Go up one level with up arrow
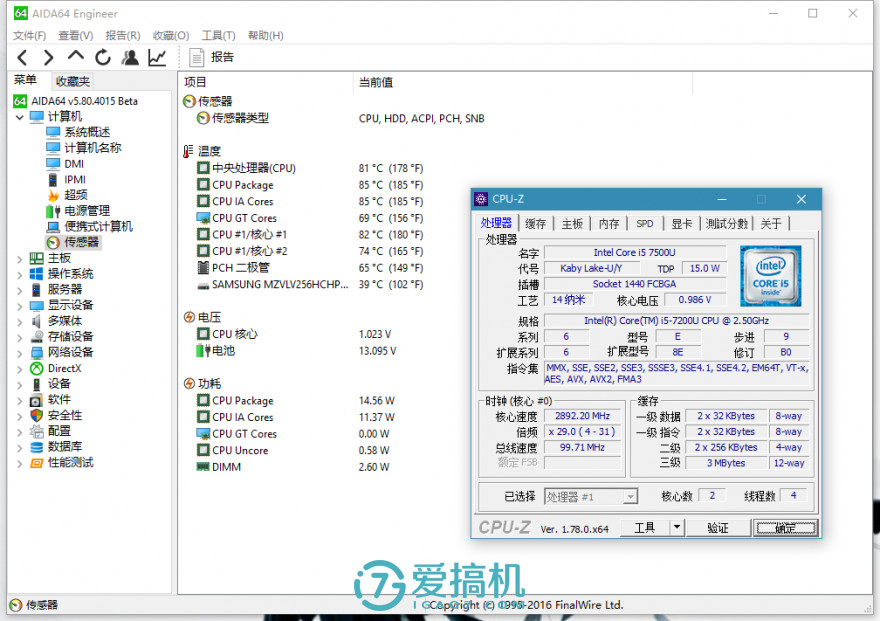 [x=76, y=57]
